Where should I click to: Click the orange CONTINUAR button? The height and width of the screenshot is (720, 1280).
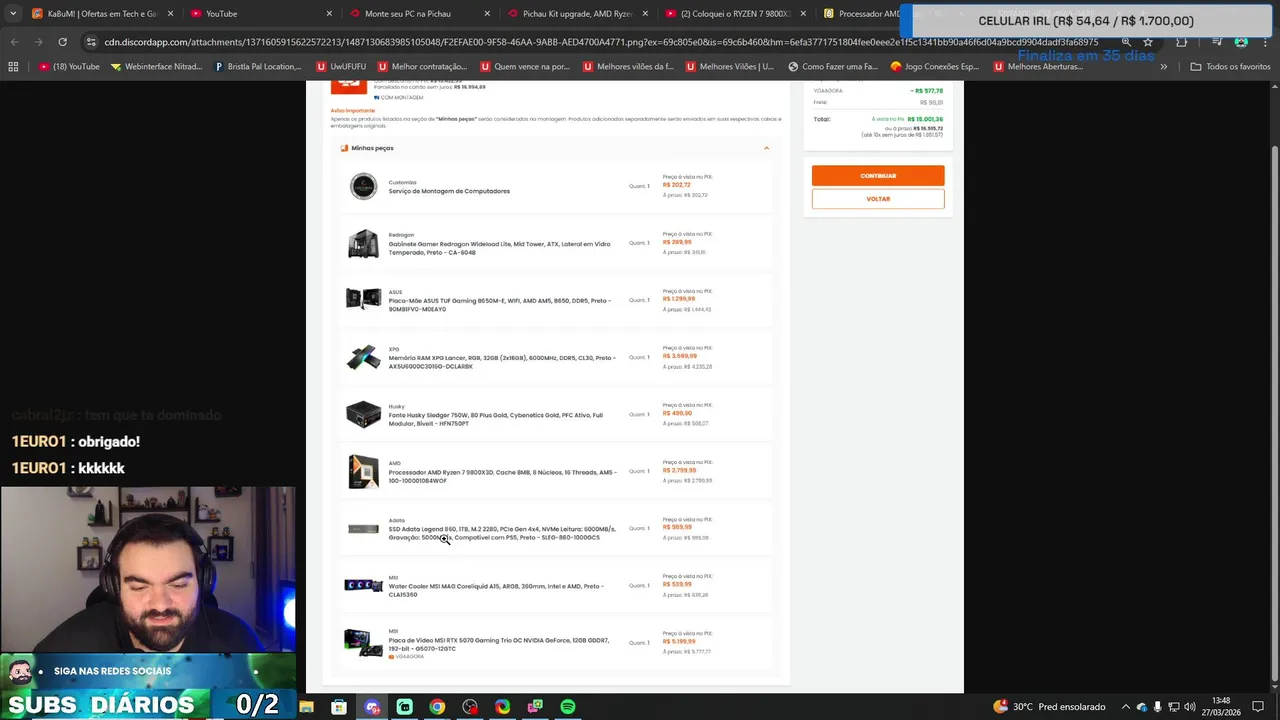[878, 176]
